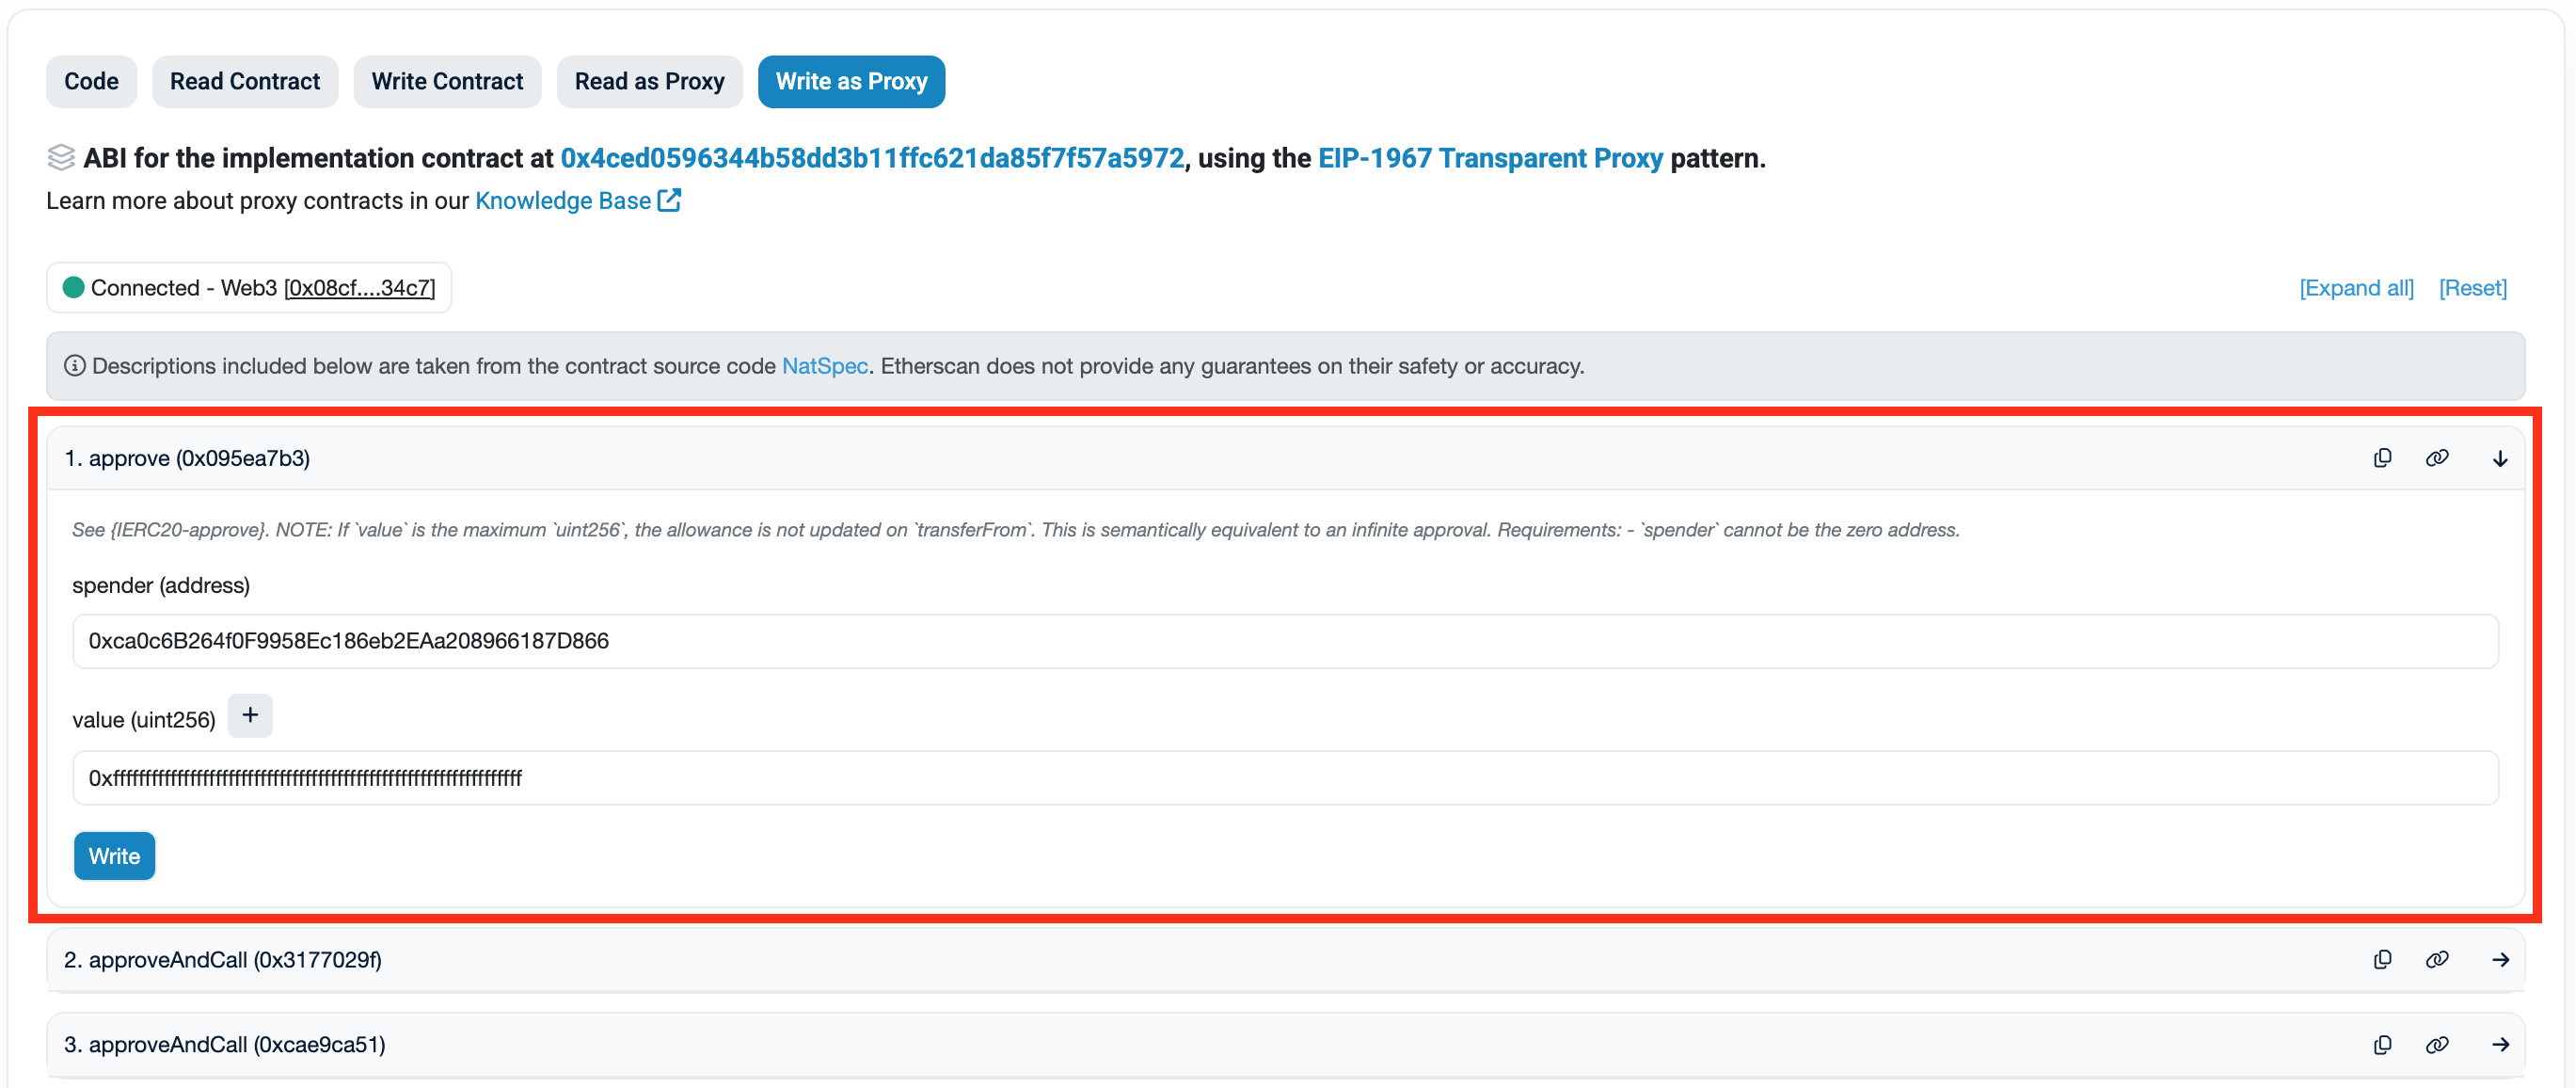
Task: Switch to Read Contract tab
Action: [242, 79]
